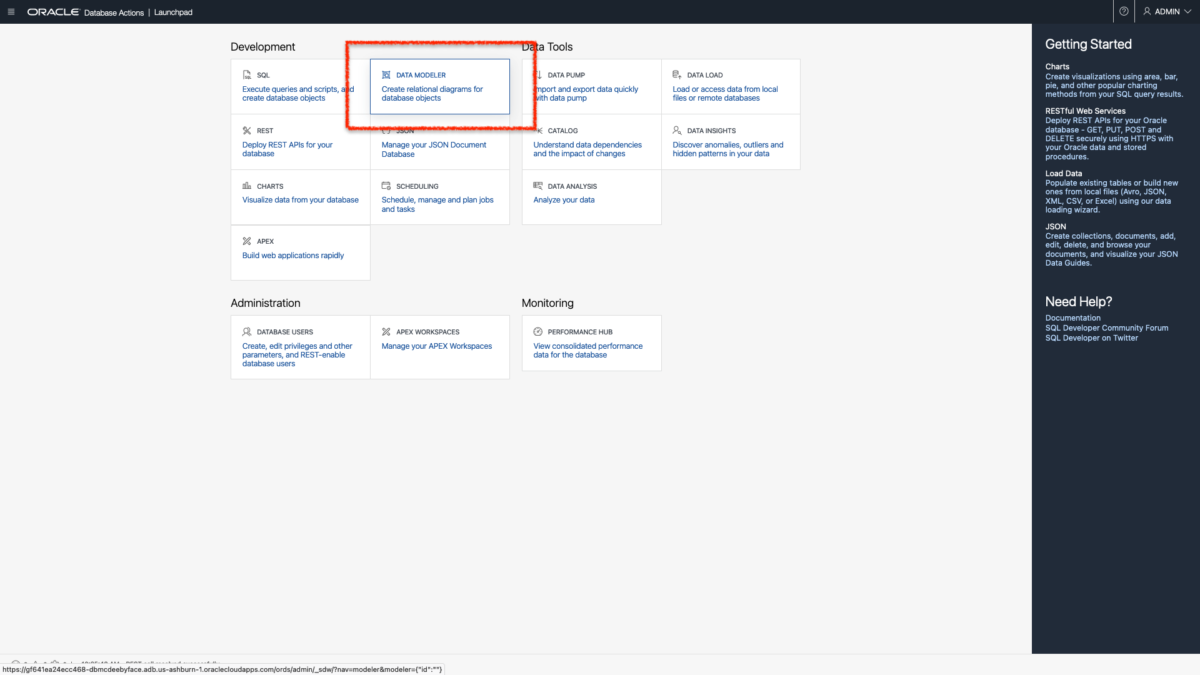1200x675 pixels.
Task: Click the JSON card icon
Action: pyautogui.click(x=385, y=130)
